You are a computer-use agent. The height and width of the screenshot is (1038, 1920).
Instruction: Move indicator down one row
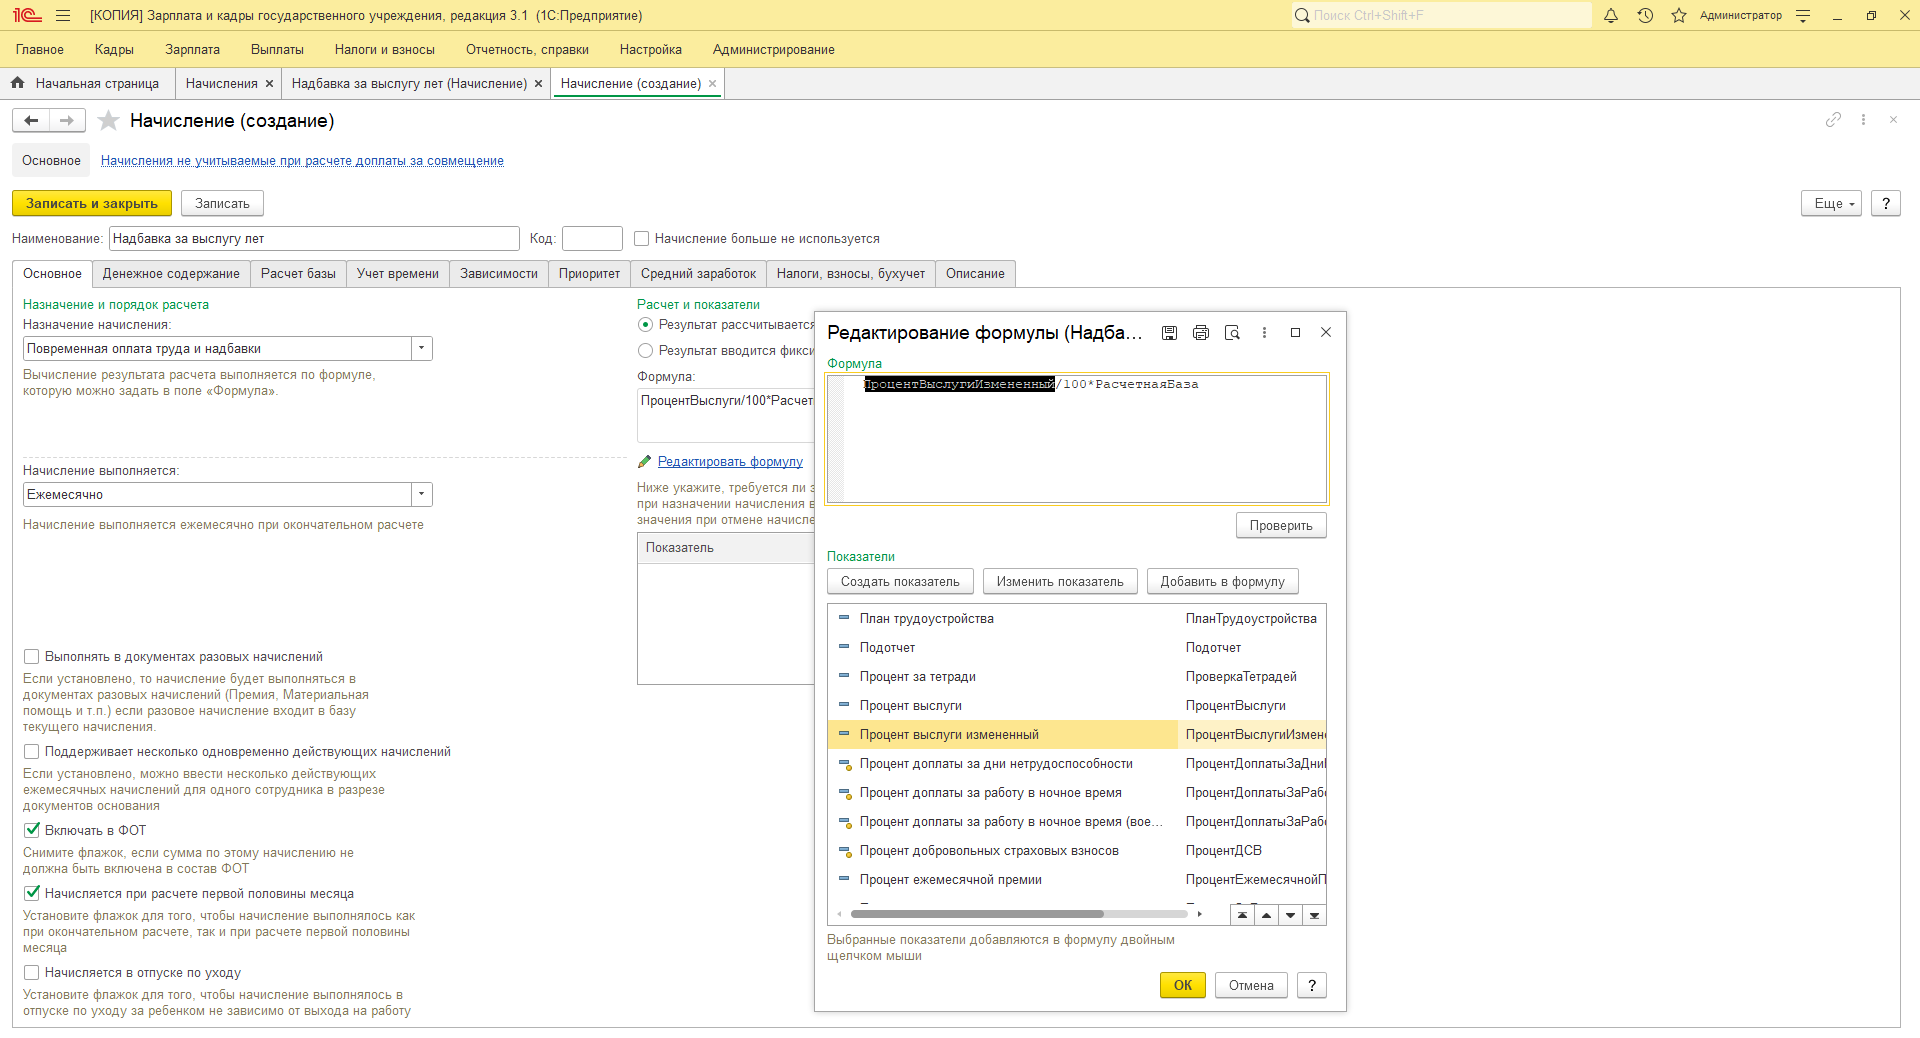(x=1290, y=915)
